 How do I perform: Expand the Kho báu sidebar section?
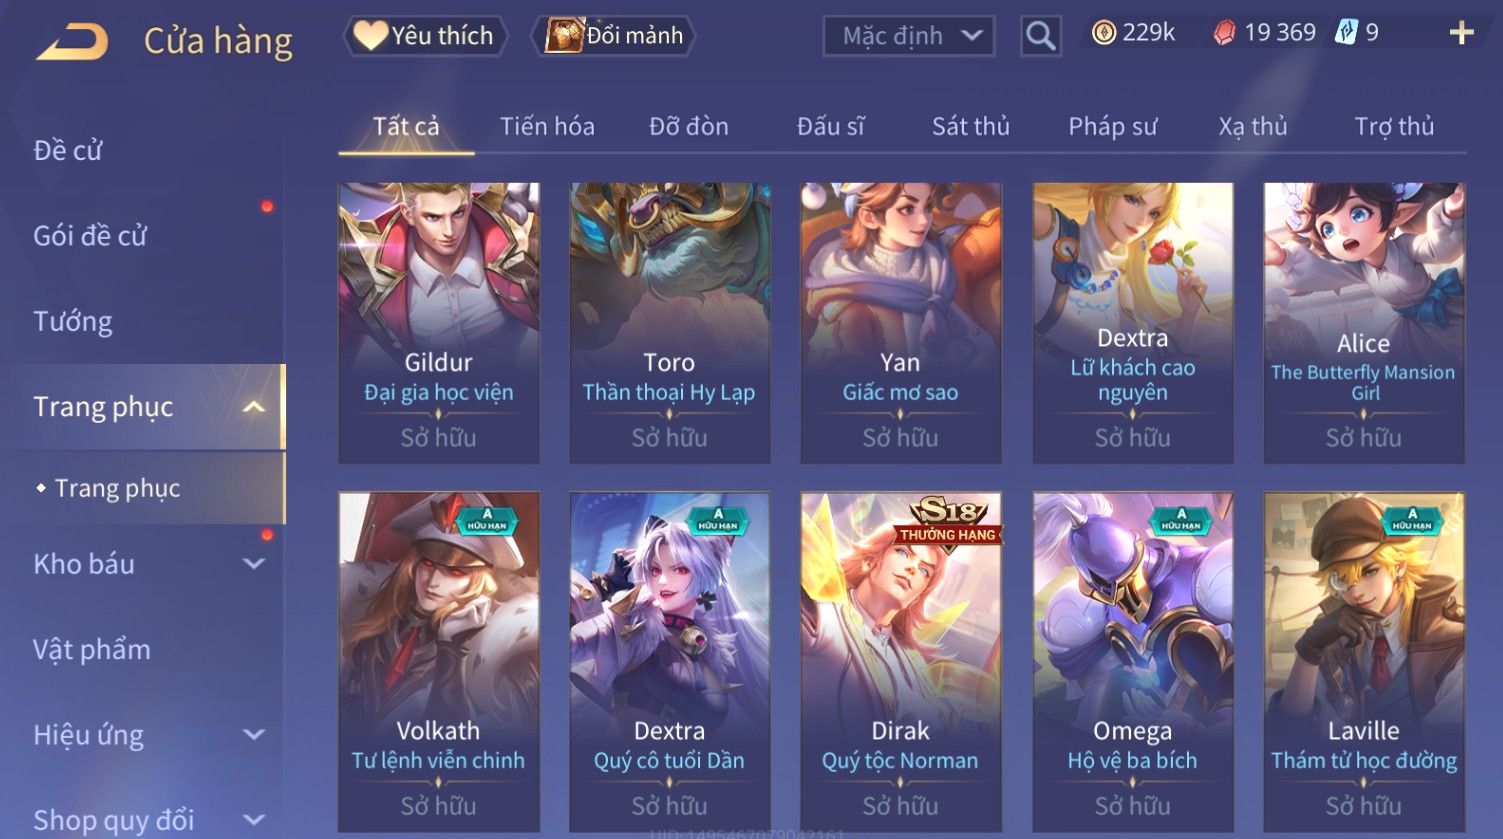click(x=254, y=564)
